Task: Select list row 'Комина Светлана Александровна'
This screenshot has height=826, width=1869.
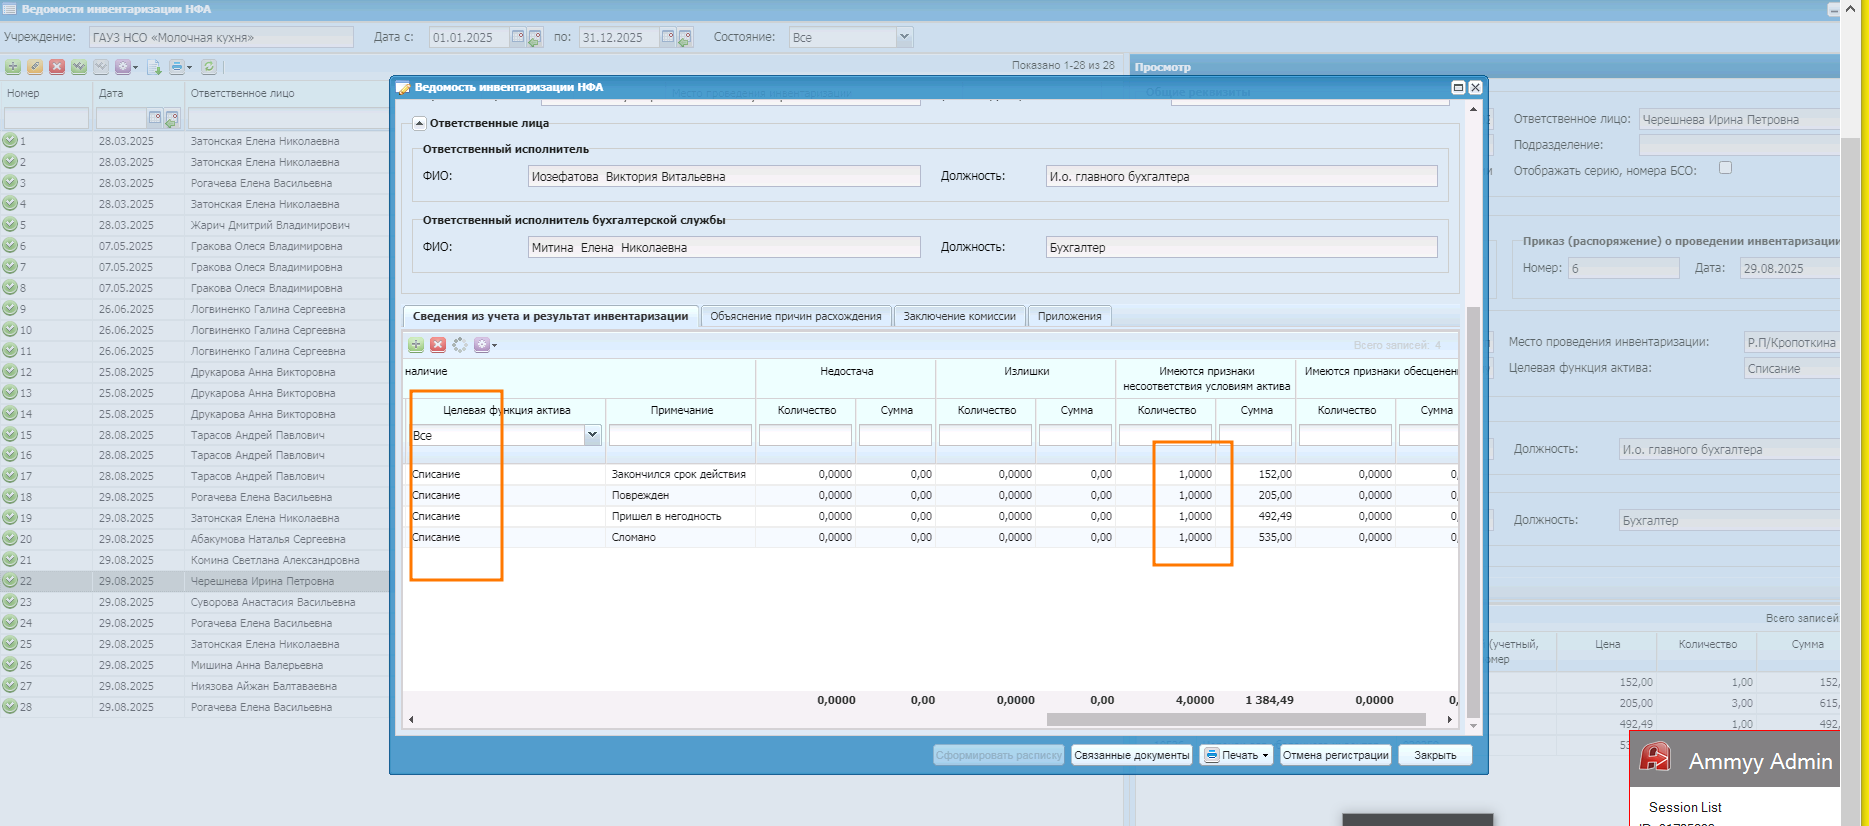Action: [x=194, y=560]
